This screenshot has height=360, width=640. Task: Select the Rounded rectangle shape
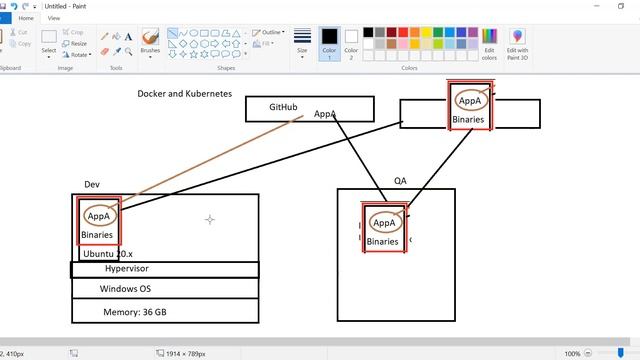click(x=215, y=33)
